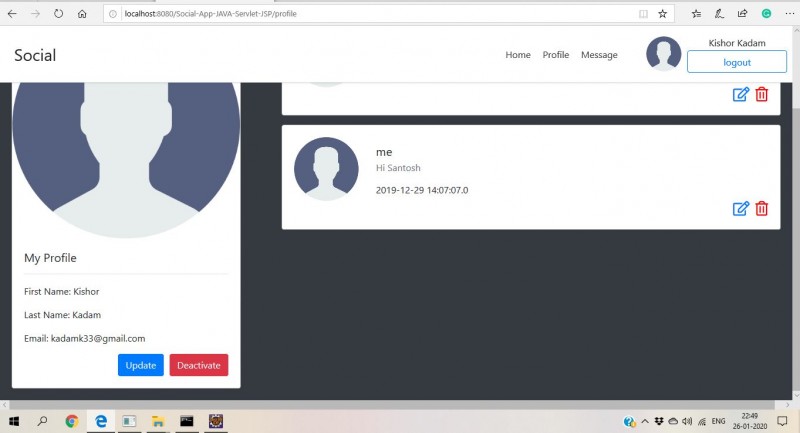Open the favorites hub icon
Screen dimensions: 800x433
[x=696, y=14]
